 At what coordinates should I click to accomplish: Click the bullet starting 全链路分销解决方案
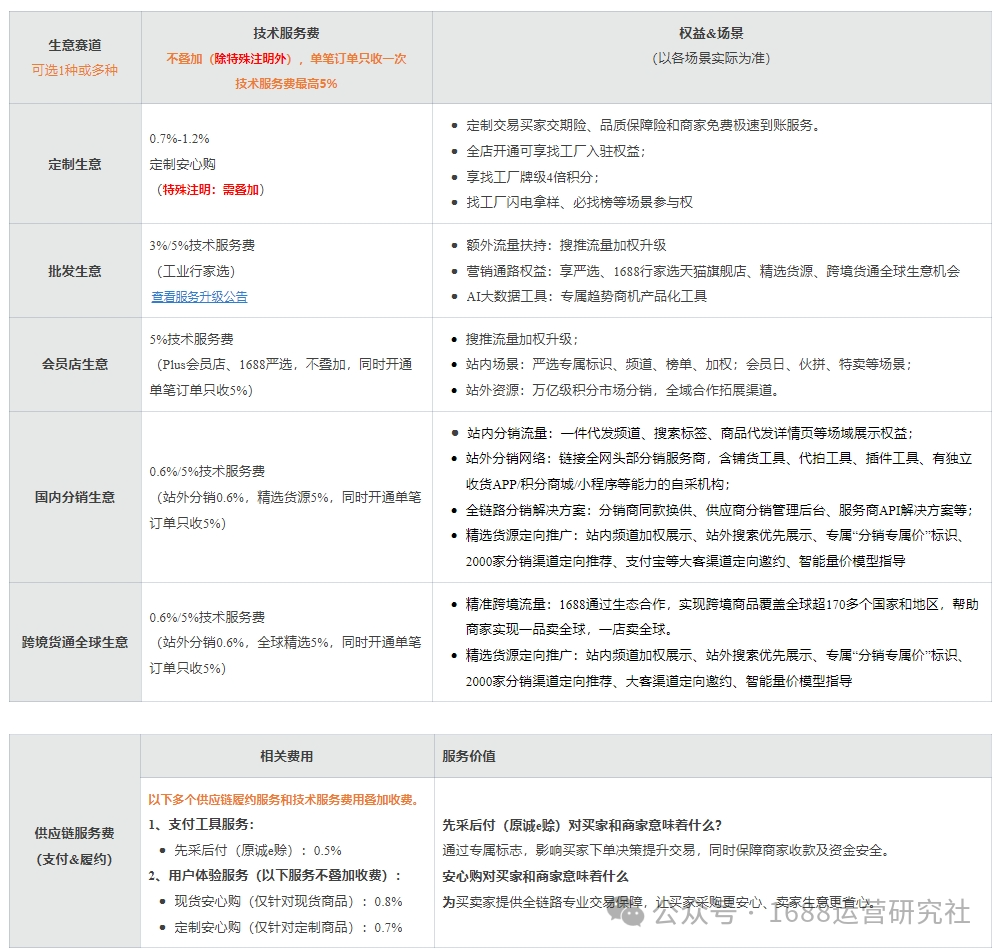pos(719,511)
